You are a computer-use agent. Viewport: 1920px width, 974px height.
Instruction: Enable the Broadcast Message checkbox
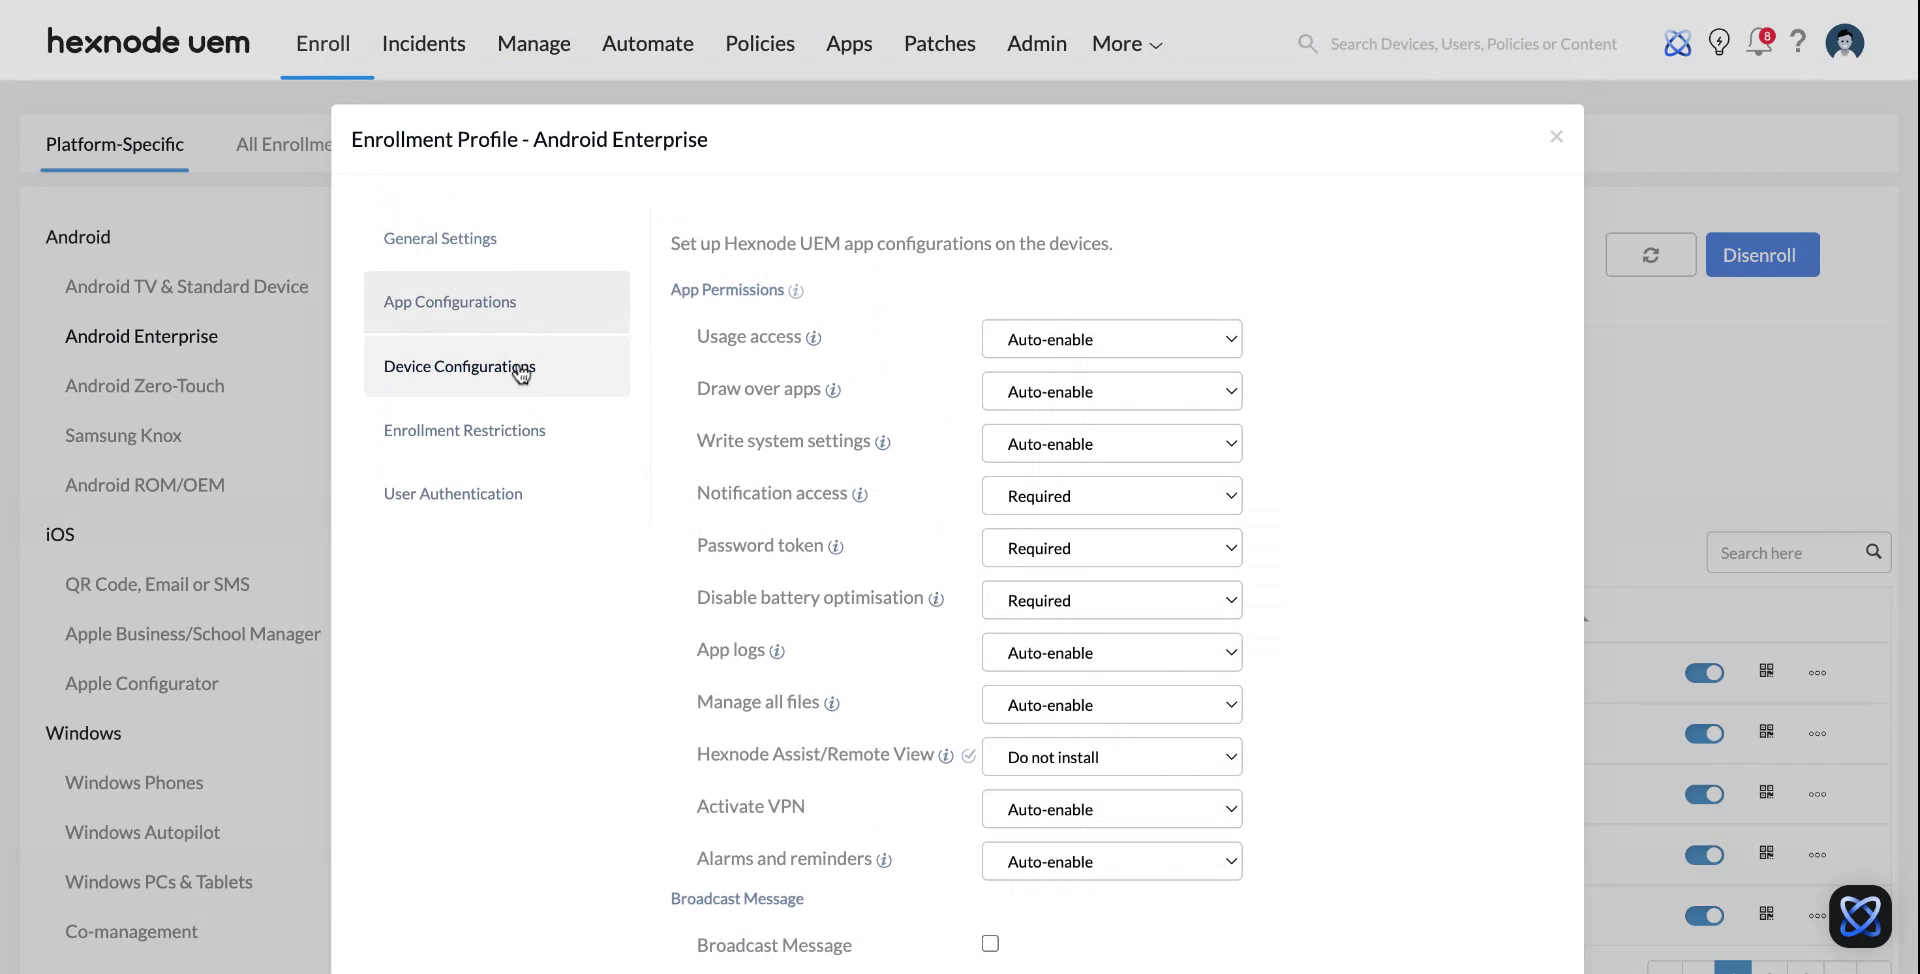pyautogui.click(x=990, y=944)
